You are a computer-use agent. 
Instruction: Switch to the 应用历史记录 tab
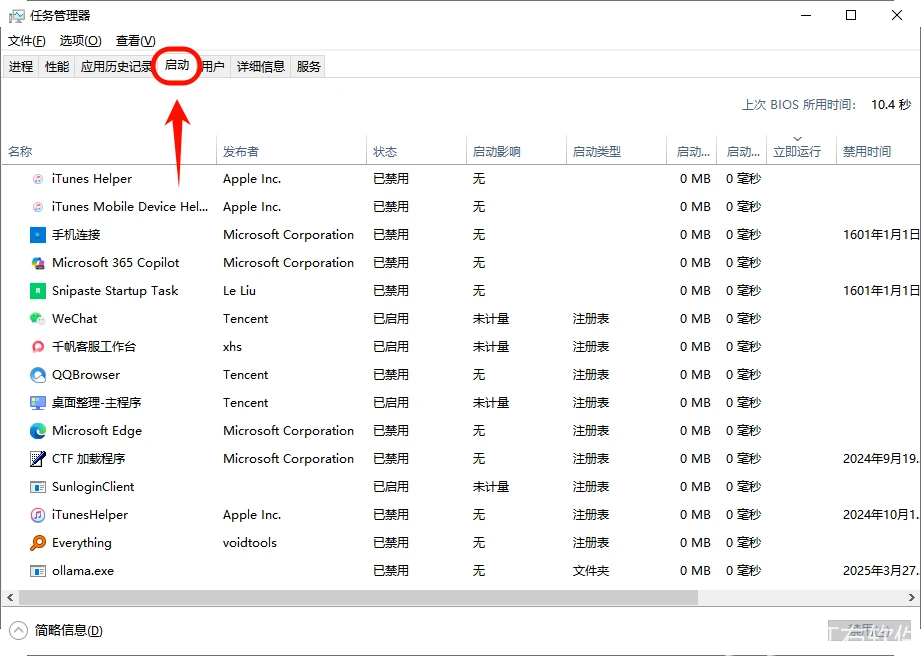(116, 66)
